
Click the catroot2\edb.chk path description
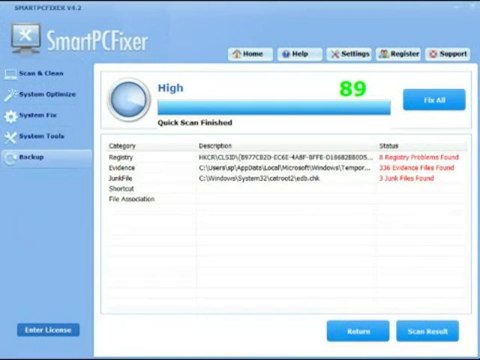(259, 178)
